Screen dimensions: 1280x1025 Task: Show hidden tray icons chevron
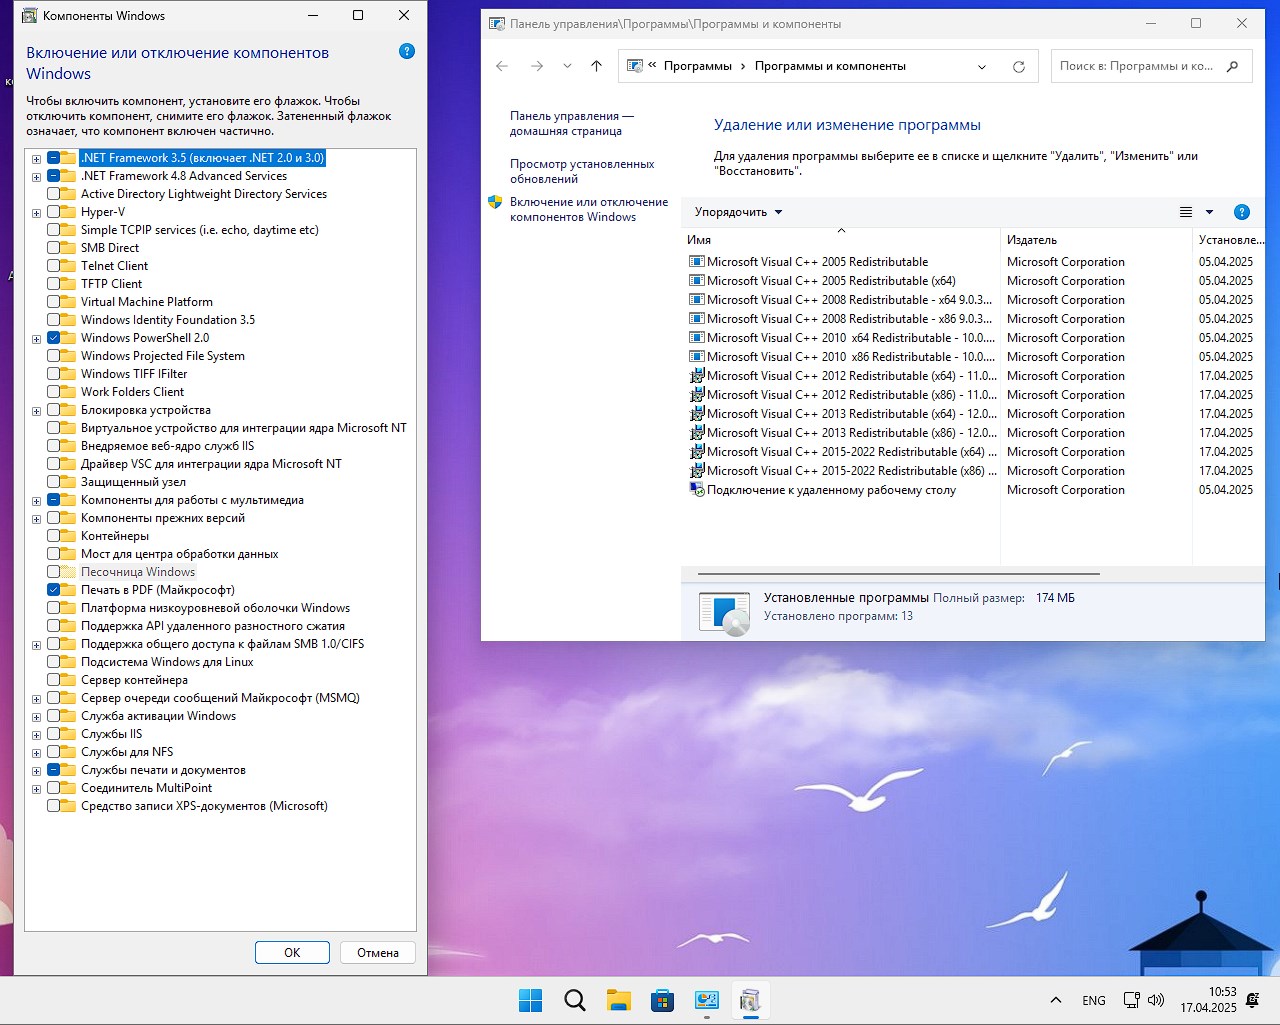click(1056, 1000)
